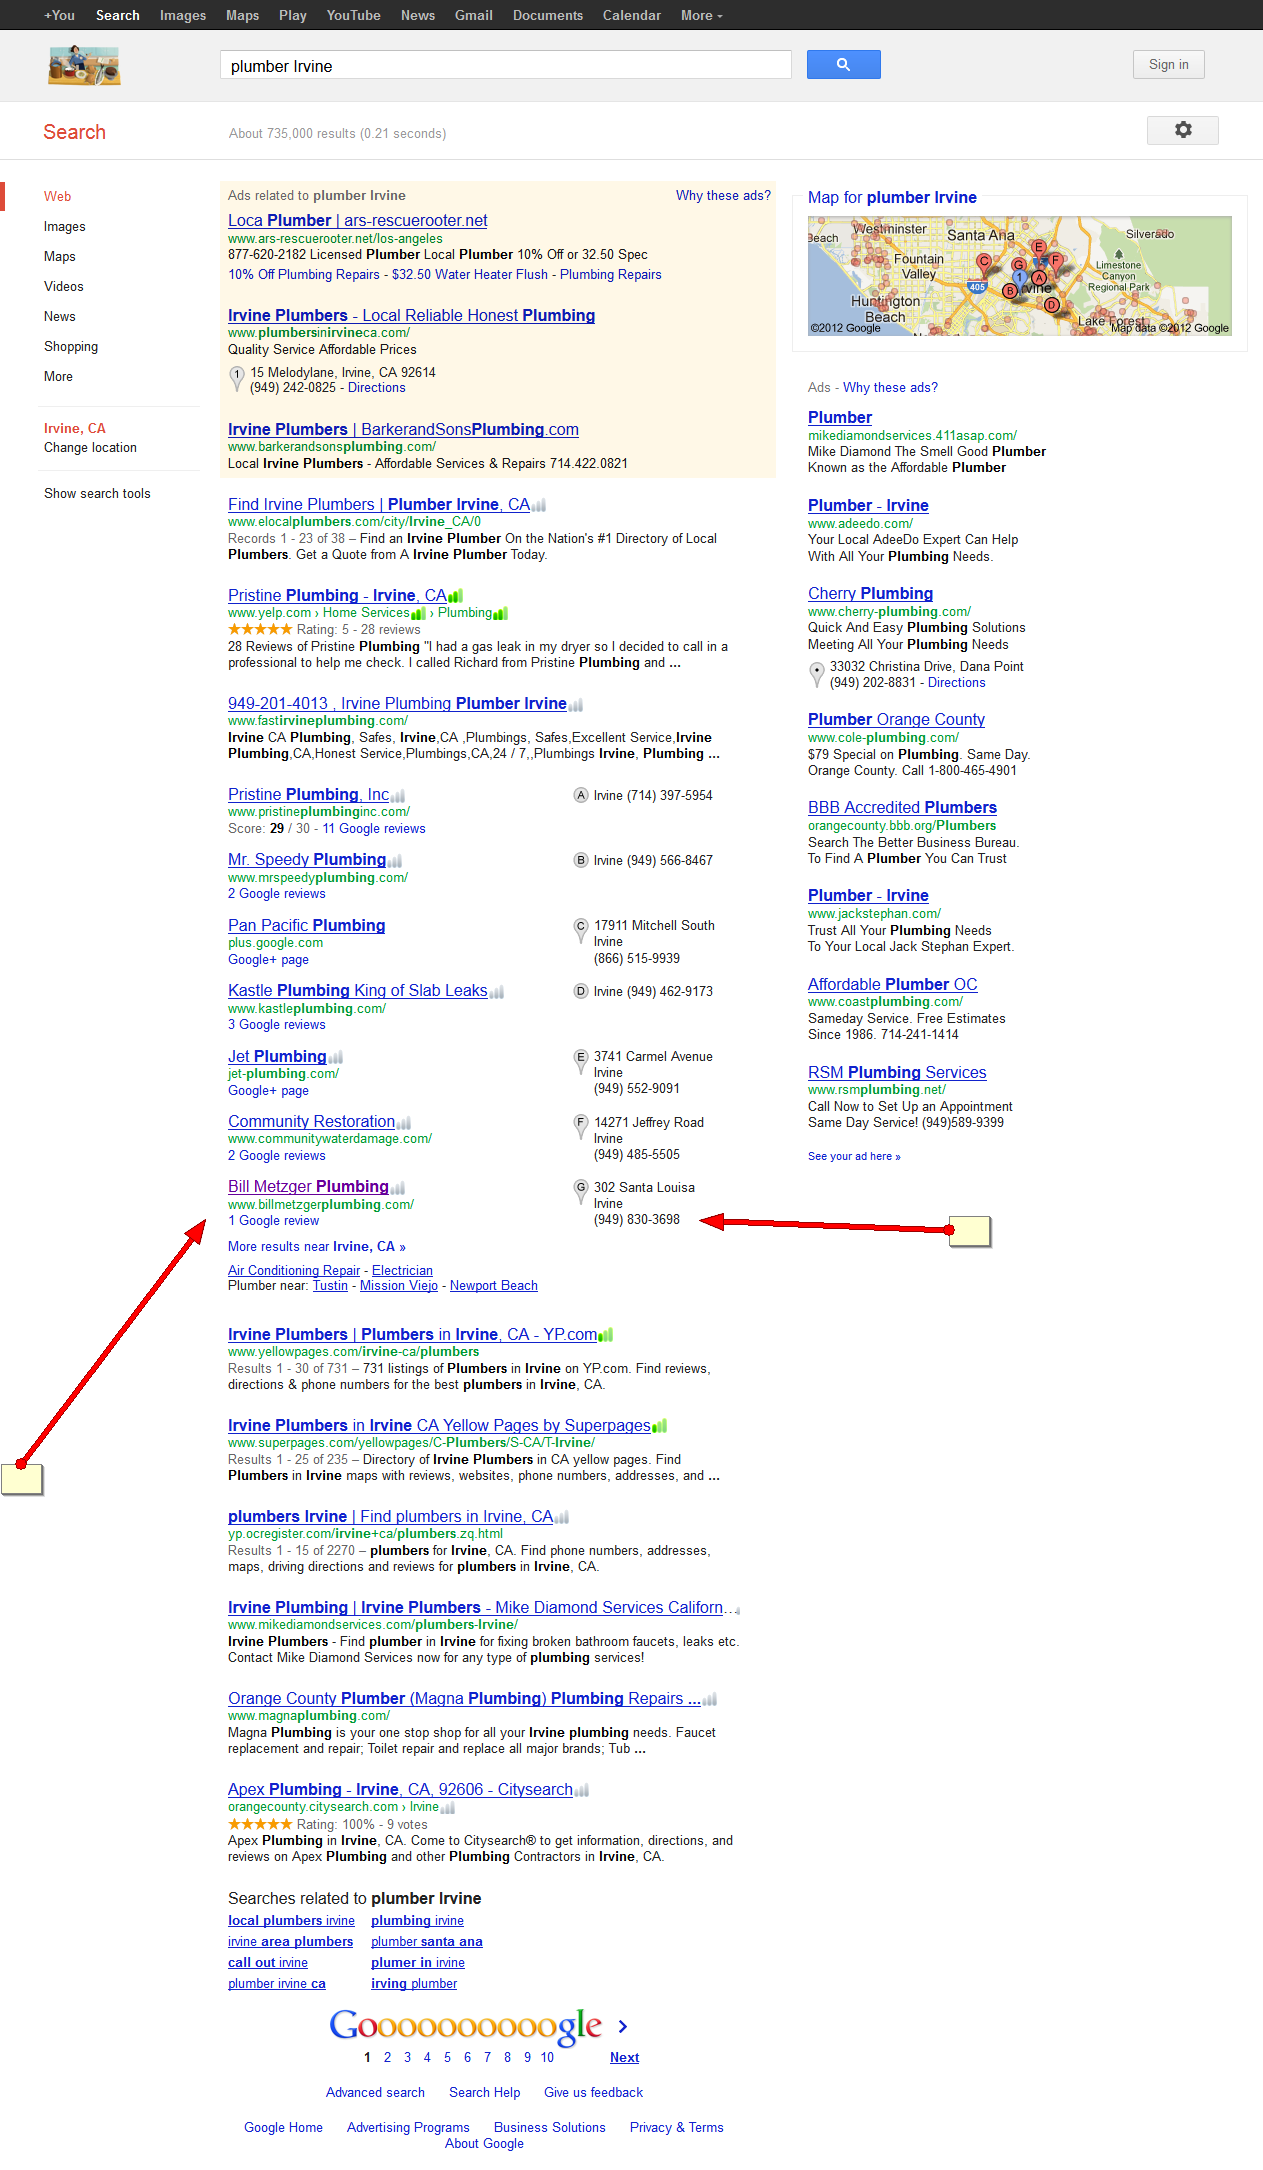Open Apex Plumbing Citysearch result
The height and width of the screenshot is (2170, 1263).
(400, 1790)
